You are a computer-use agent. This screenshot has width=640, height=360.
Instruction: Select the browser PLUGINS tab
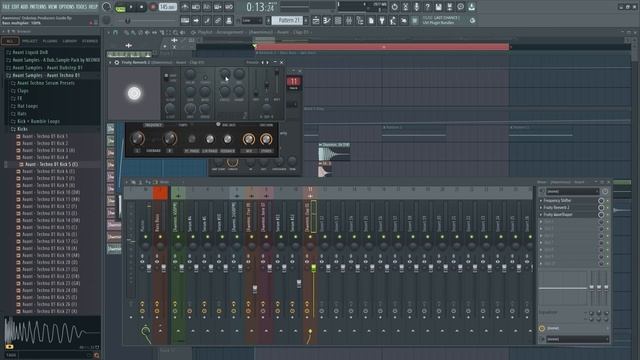50,41
